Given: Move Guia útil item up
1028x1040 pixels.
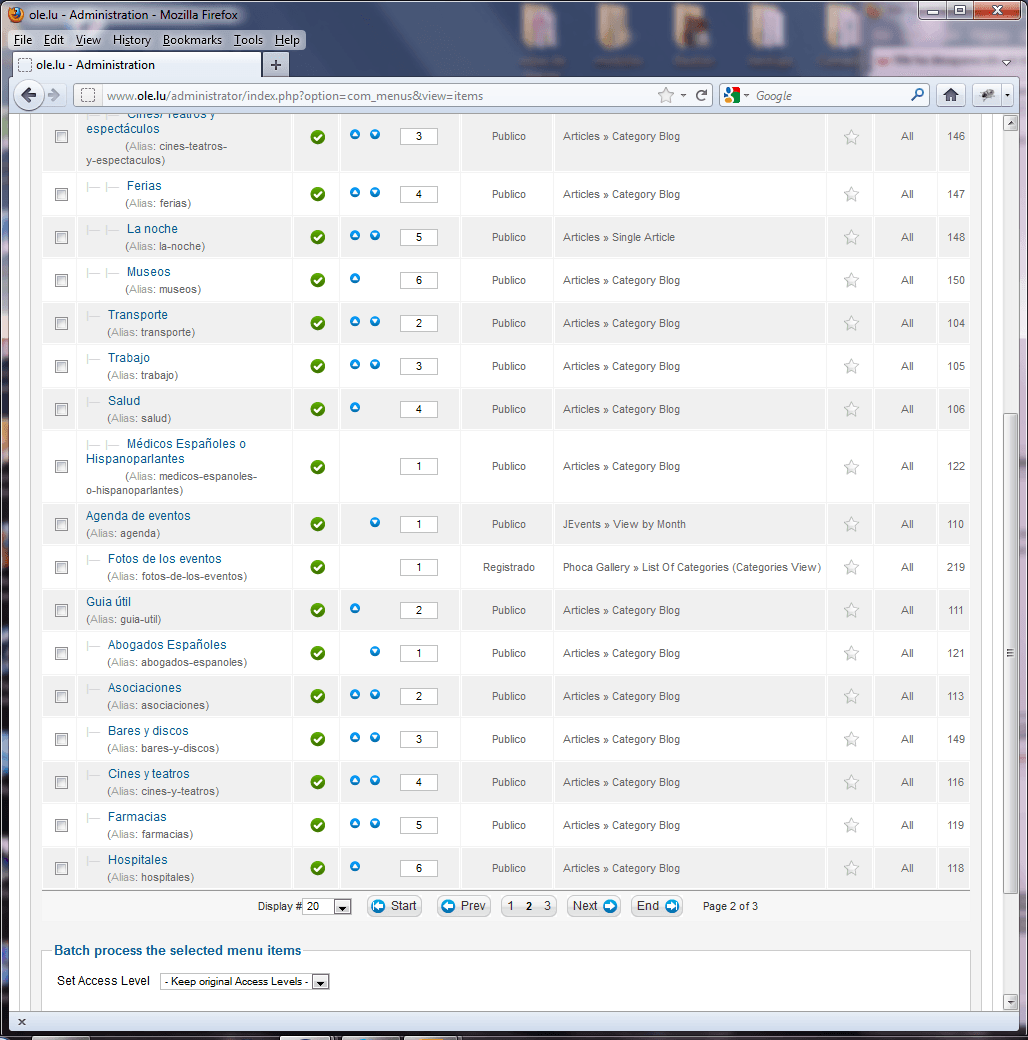Looking at the screenshot, I should click(355, 608).
